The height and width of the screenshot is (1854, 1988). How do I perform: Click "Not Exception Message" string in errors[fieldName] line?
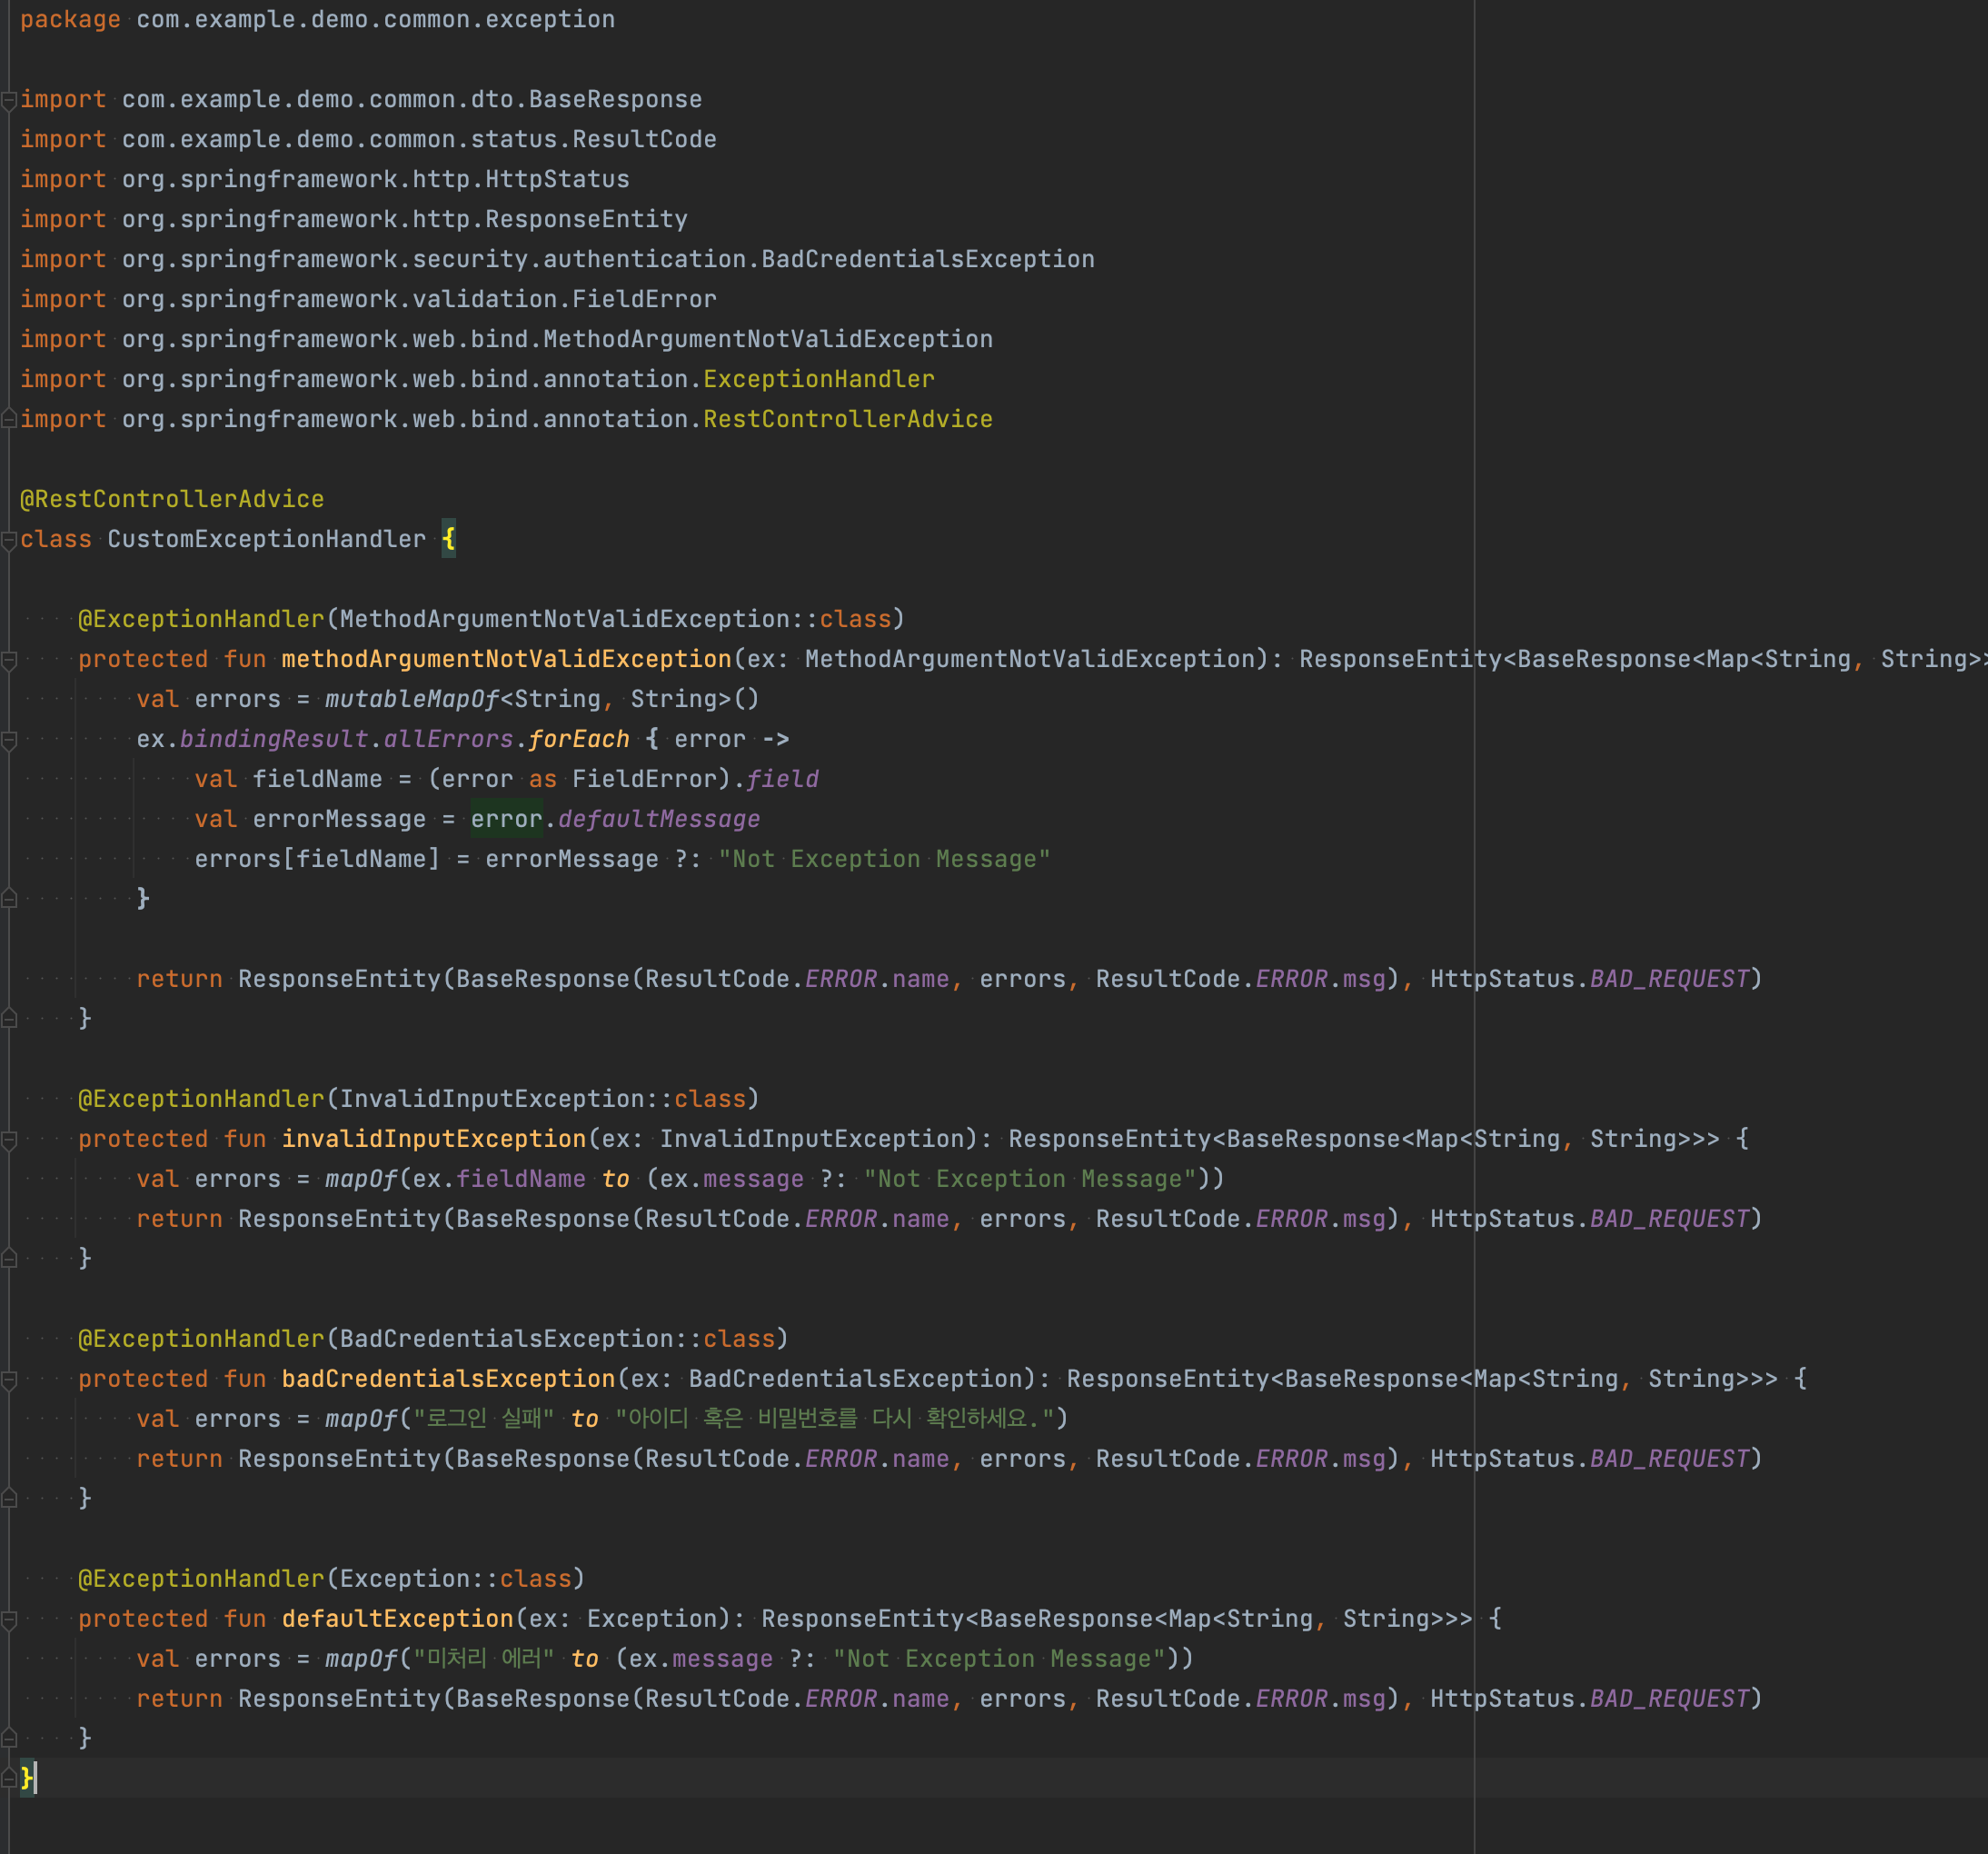[x=884, y=859]
